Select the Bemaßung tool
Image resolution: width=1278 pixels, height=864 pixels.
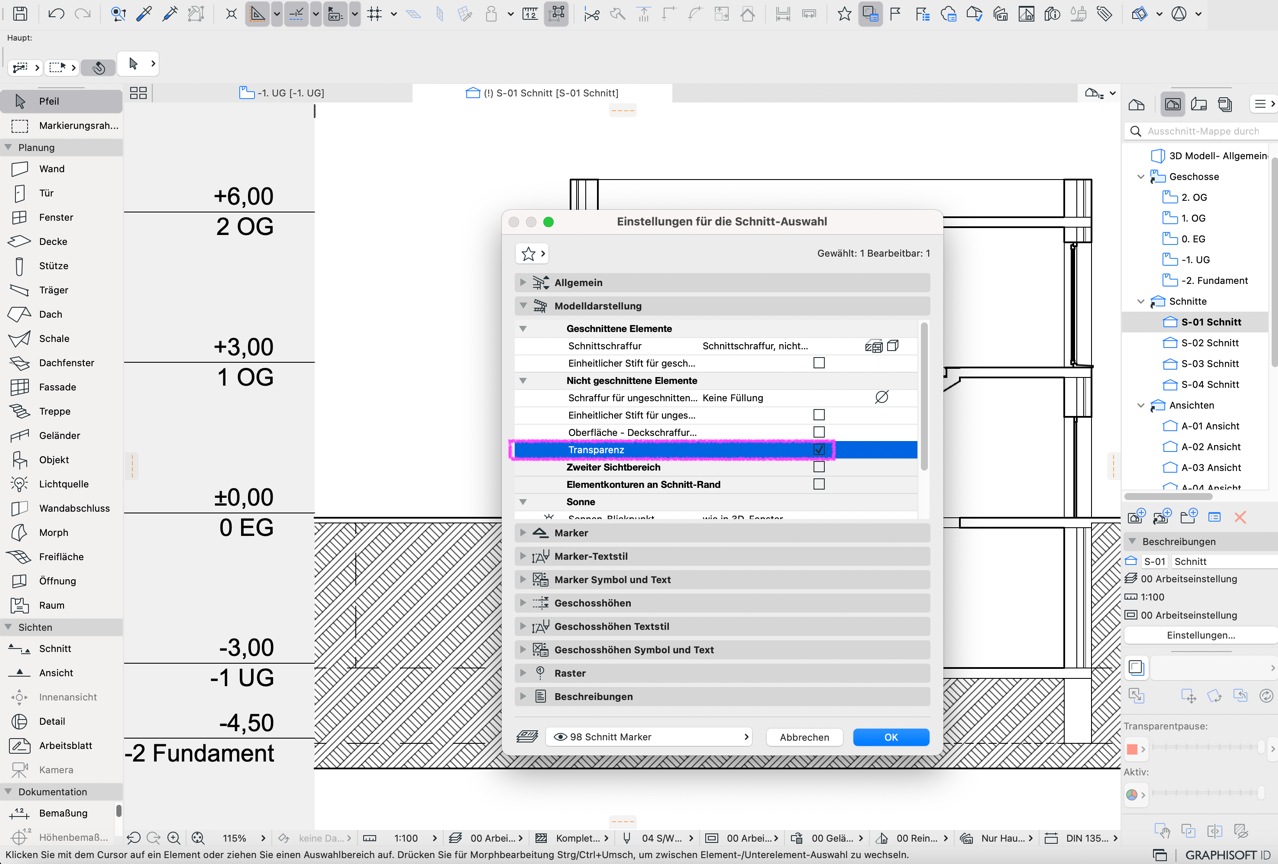(x=60, y=813)
